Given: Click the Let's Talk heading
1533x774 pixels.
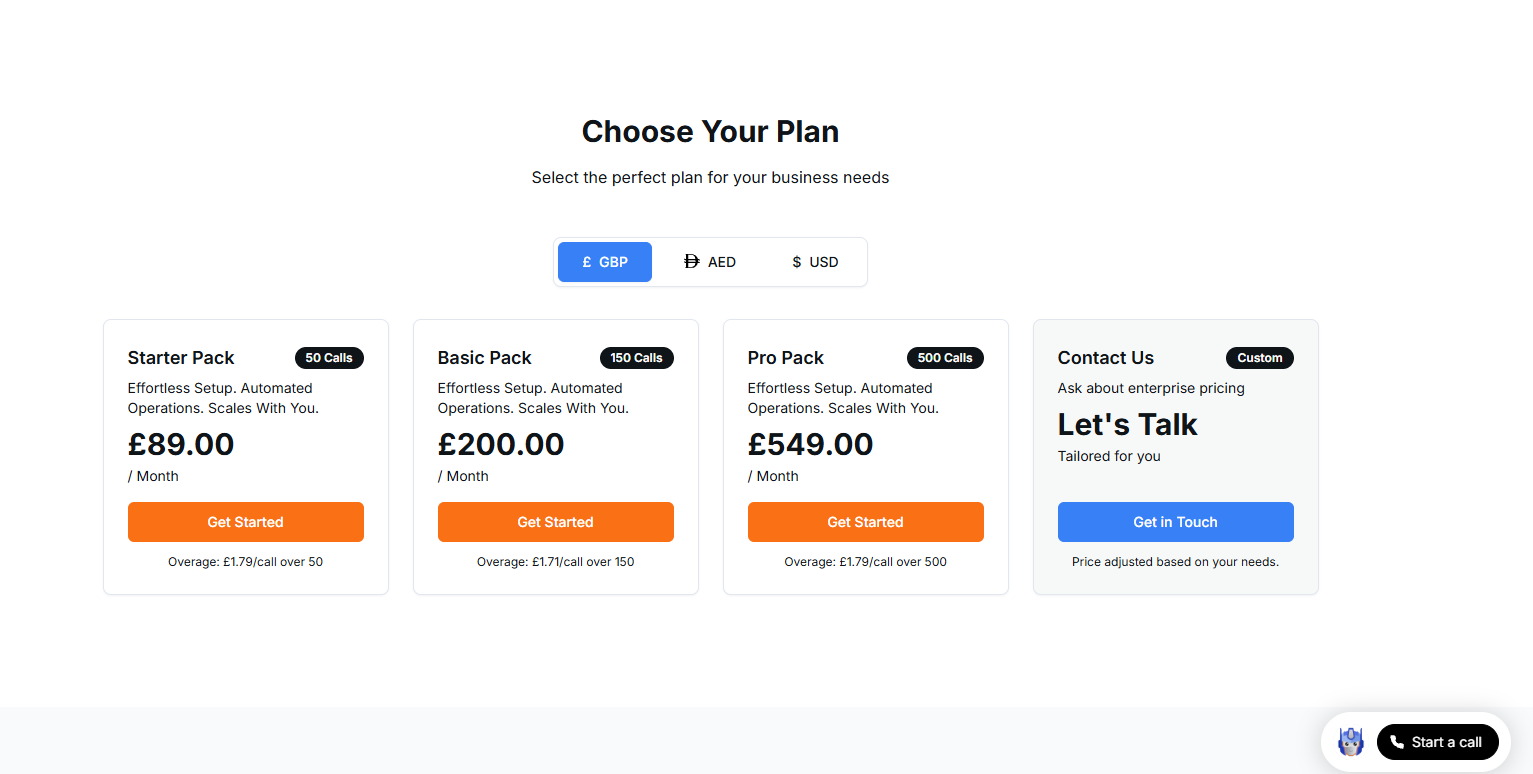Looking at the screenshot, I should [x=1127, y=425].
